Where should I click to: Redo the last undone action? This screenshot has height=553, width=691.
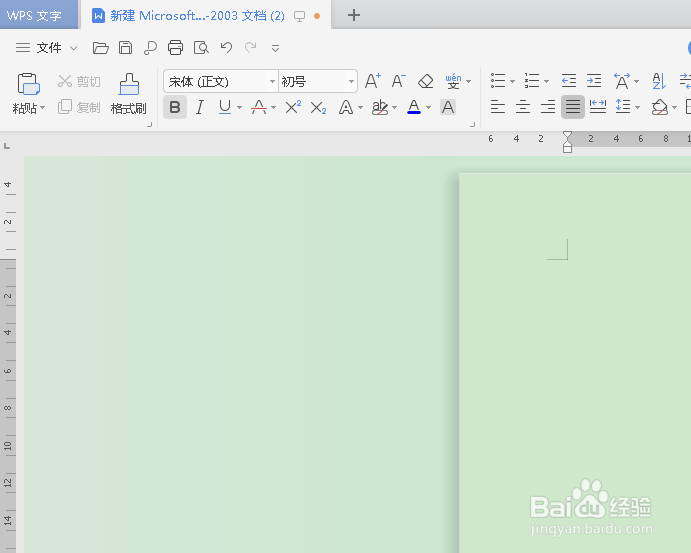pyautogui.click(x=251, y=47)
